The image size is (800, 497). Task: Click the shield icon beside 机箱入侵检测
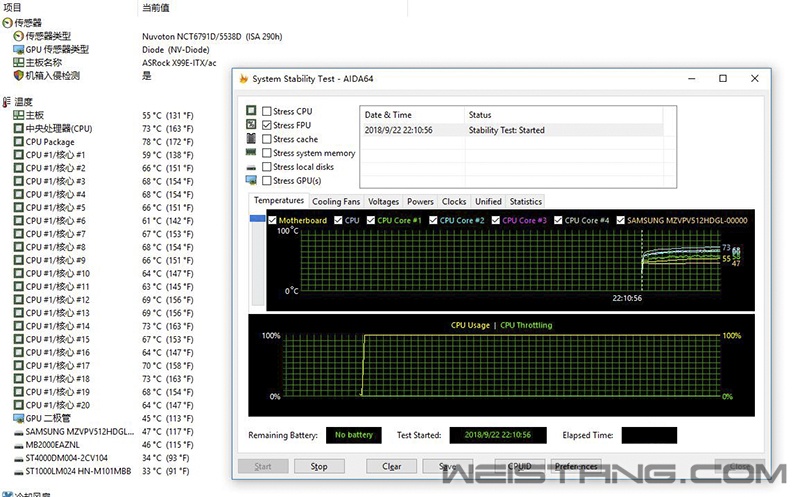tap(18, 75)
